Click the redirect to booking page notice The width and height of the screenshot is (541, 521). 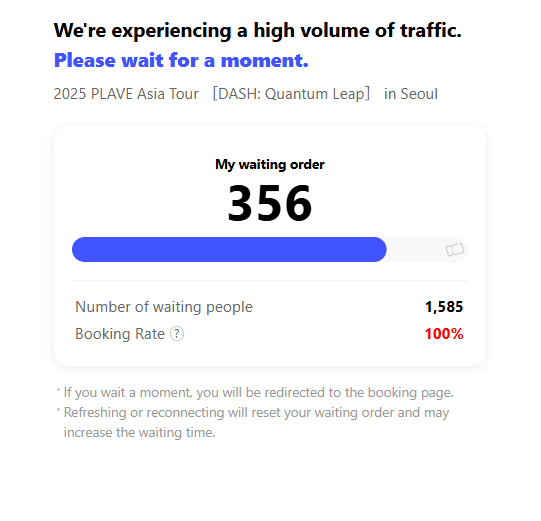point(258,393)
